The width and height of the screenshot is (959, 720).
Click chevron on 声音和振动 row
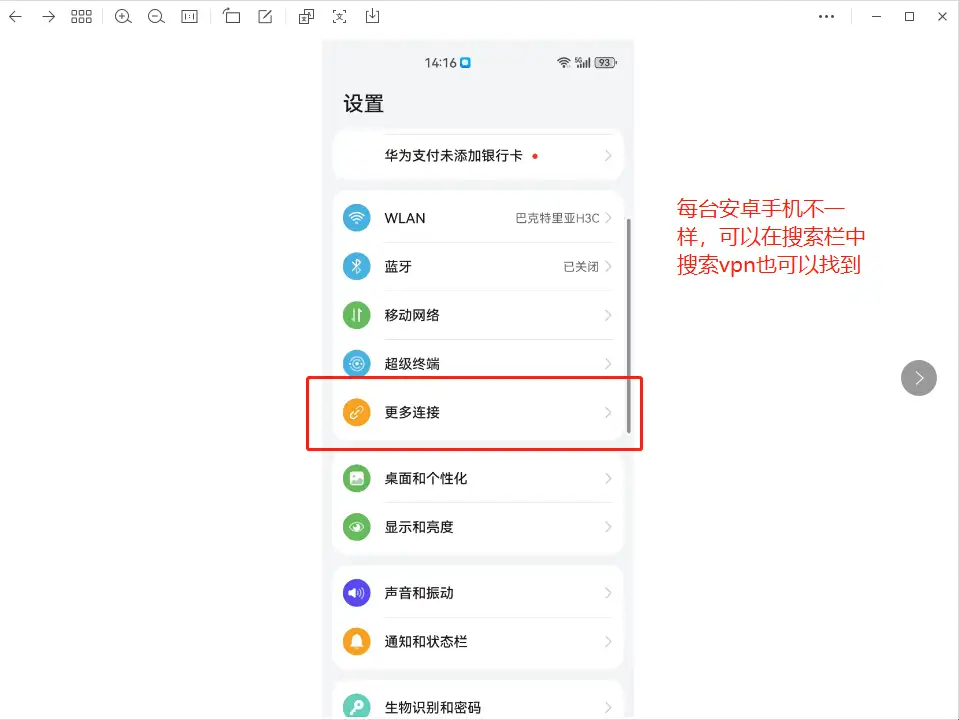[608, 593]
